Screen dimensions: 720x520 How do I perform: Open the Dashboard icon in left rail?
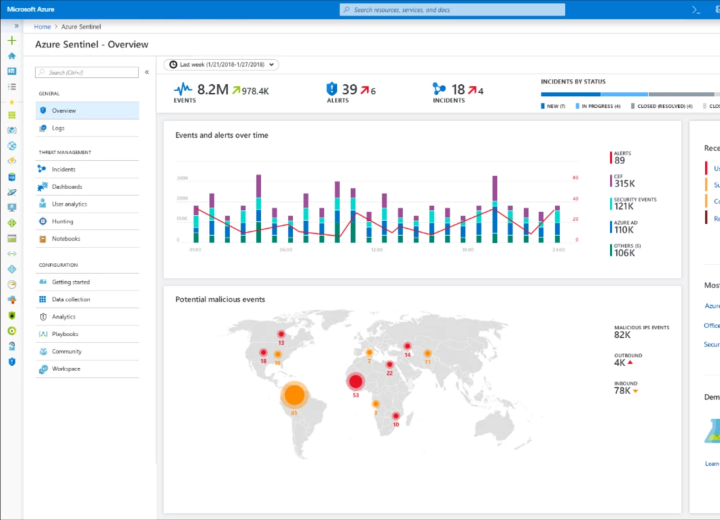[12, 71]
